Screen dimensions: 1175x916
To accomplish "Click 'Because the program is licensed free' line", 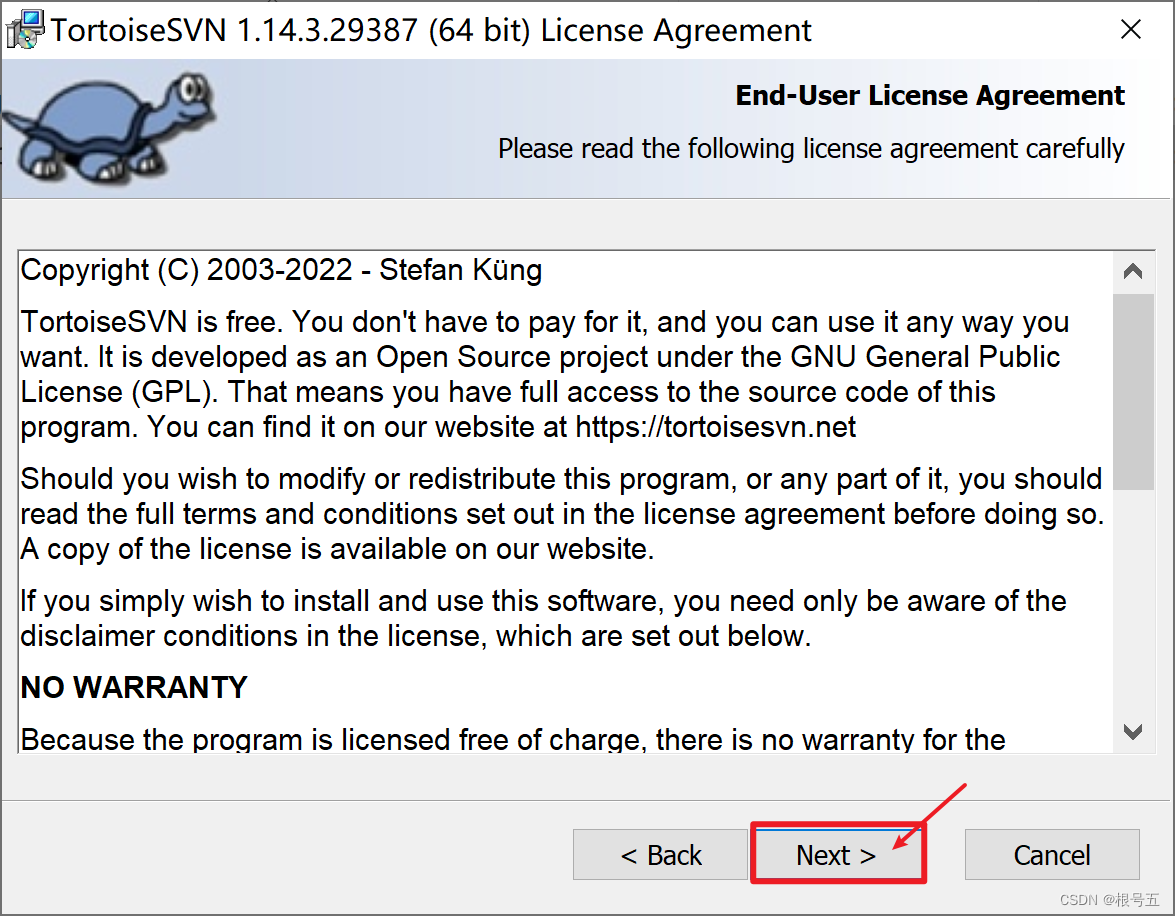I will 513,739.
